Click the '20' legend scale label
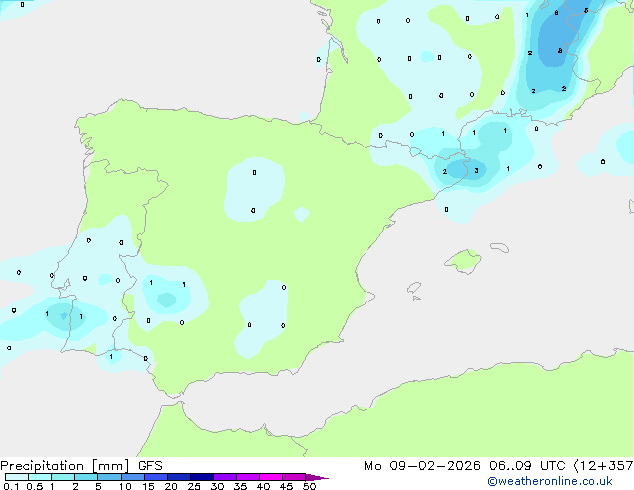The height and width of the screenshot is (490, 634). [171, 486]
